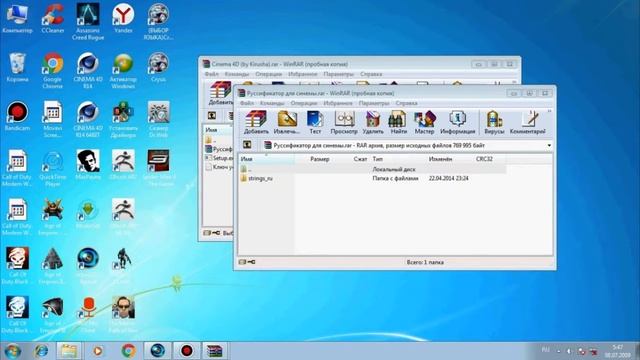Viewport: 640px width, 360px height.
Task: Click the "Всего: 1 папка" status bar text
Action: (424, 262)
